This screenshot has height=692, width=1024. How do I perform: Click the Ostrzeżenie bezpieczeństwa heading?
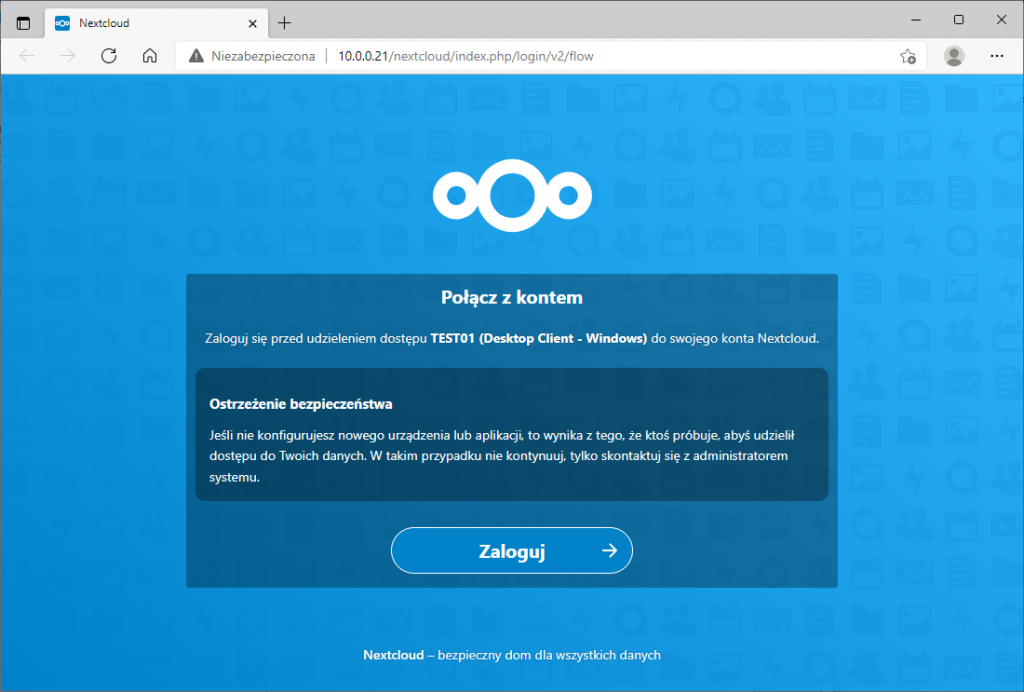[x=300, y=404]
